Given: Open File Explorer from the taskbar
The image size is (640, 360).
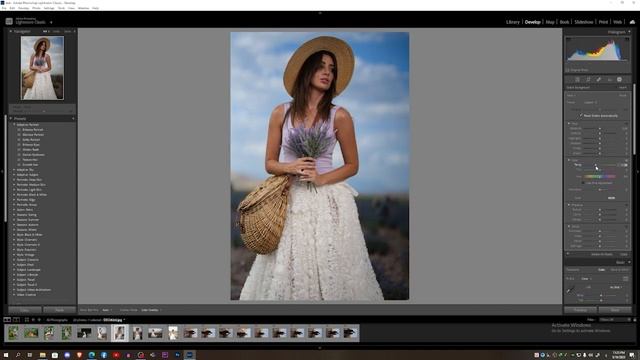Looking at the screenshot, I should click(42, 355).
